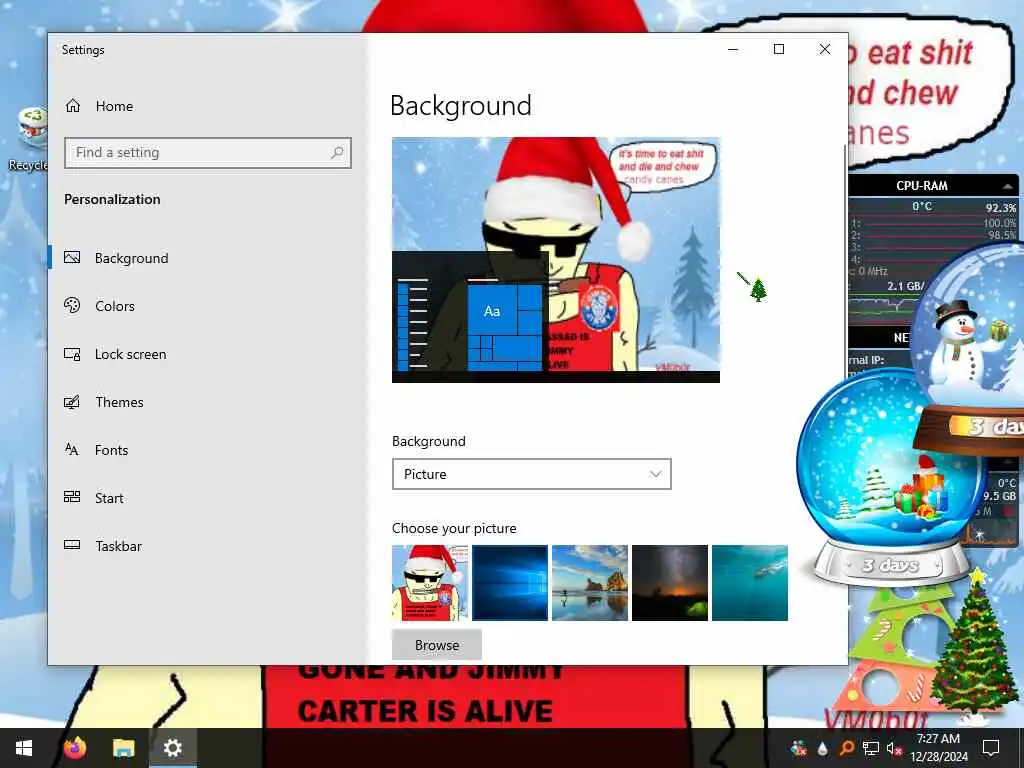This screenshot has height=768, width=1024.
Task: Select Fonts in the sidebar
Action: [x=112, y=450]
